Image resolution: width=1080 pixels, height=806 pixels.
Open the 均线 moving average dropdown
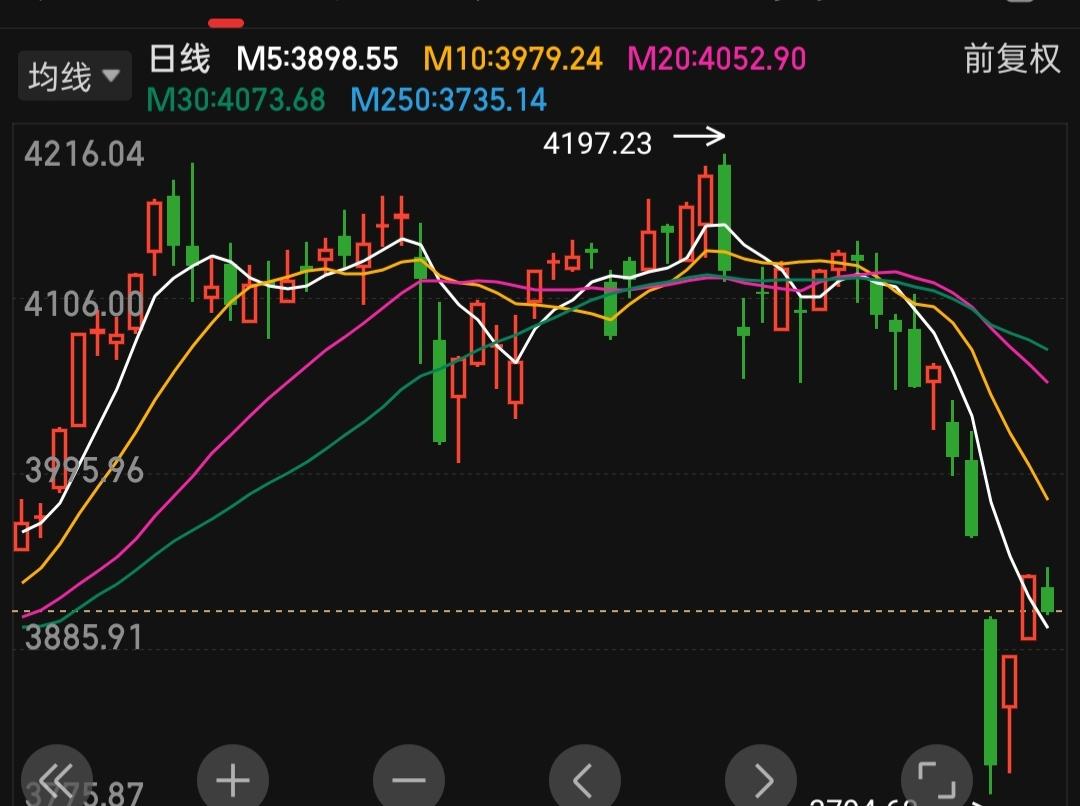click(x=74, y=74)
